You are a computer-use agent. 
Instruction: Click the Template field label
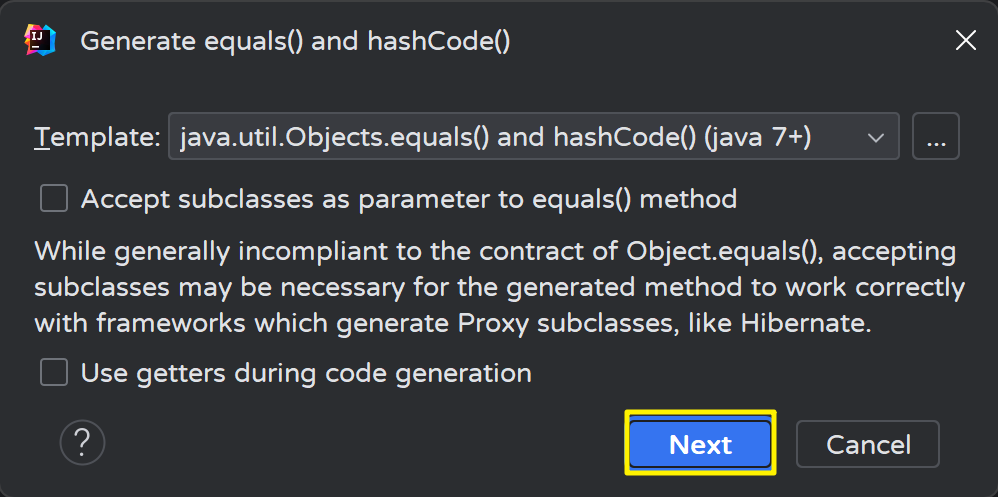(97, 138)
